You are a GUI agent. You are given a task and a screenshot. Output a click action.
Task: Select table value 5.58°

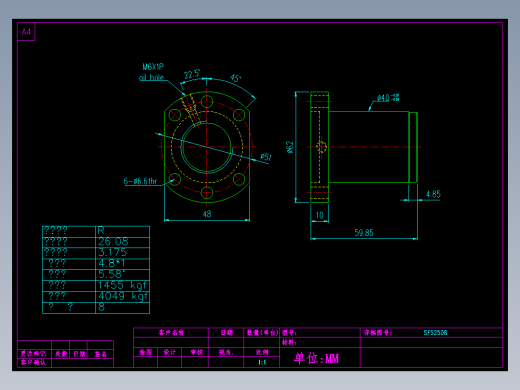point(112,274)
